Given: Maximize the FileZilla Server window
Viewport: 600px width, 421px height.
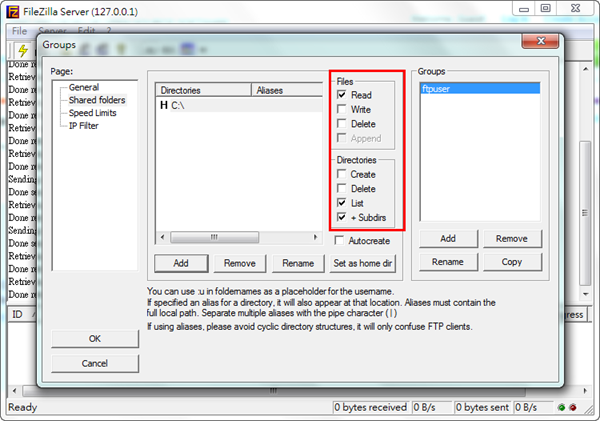Looking at the screenshot, I should coord(546,8).
